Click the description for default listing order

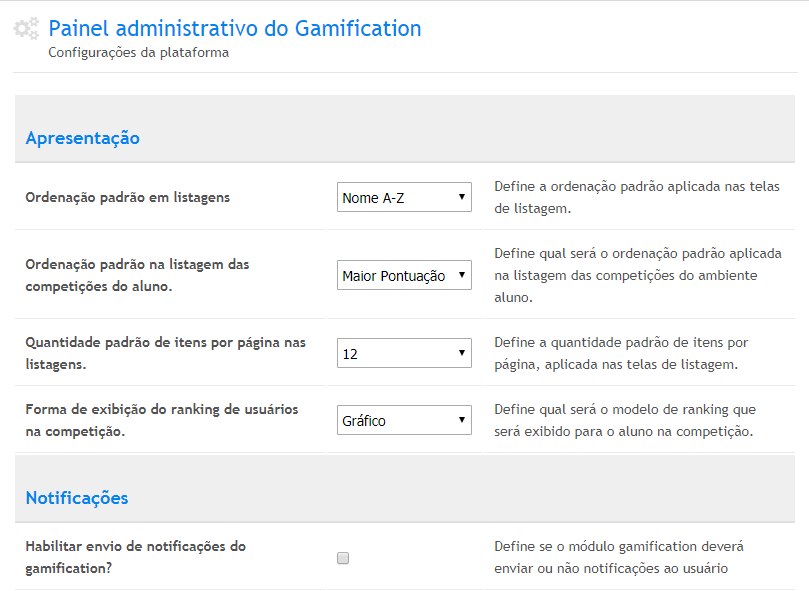pyautogui.click(x=637, y=197)
